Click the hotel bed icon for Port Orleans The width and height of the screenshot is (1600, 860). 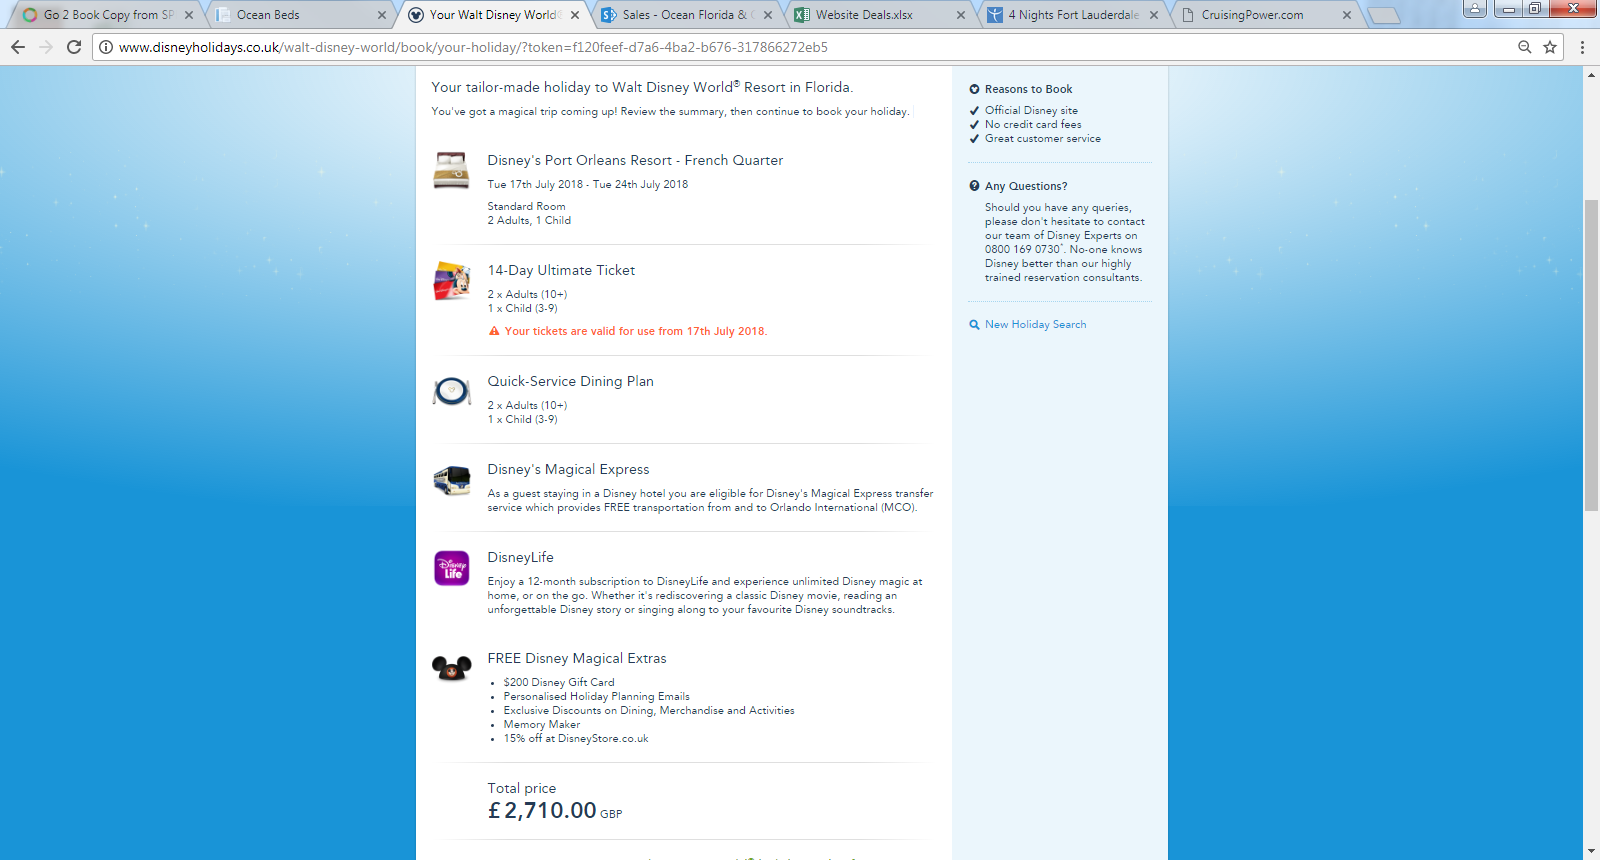(x=451, y=170)
